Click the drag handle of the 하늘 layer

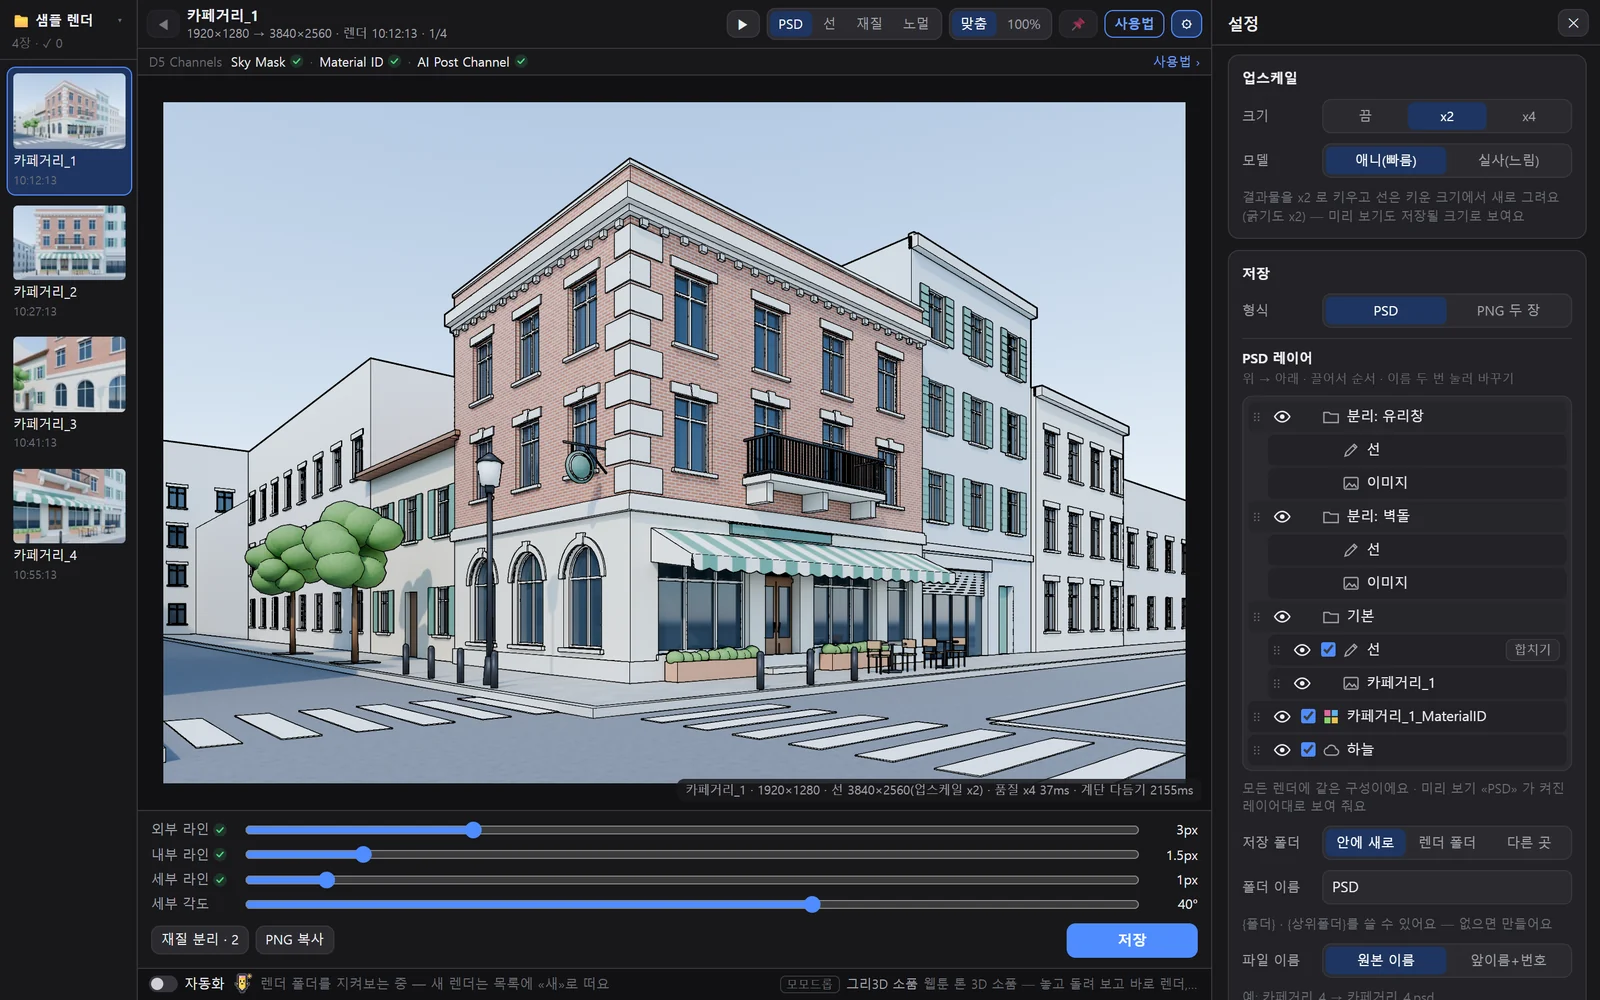coord(1257,750)
